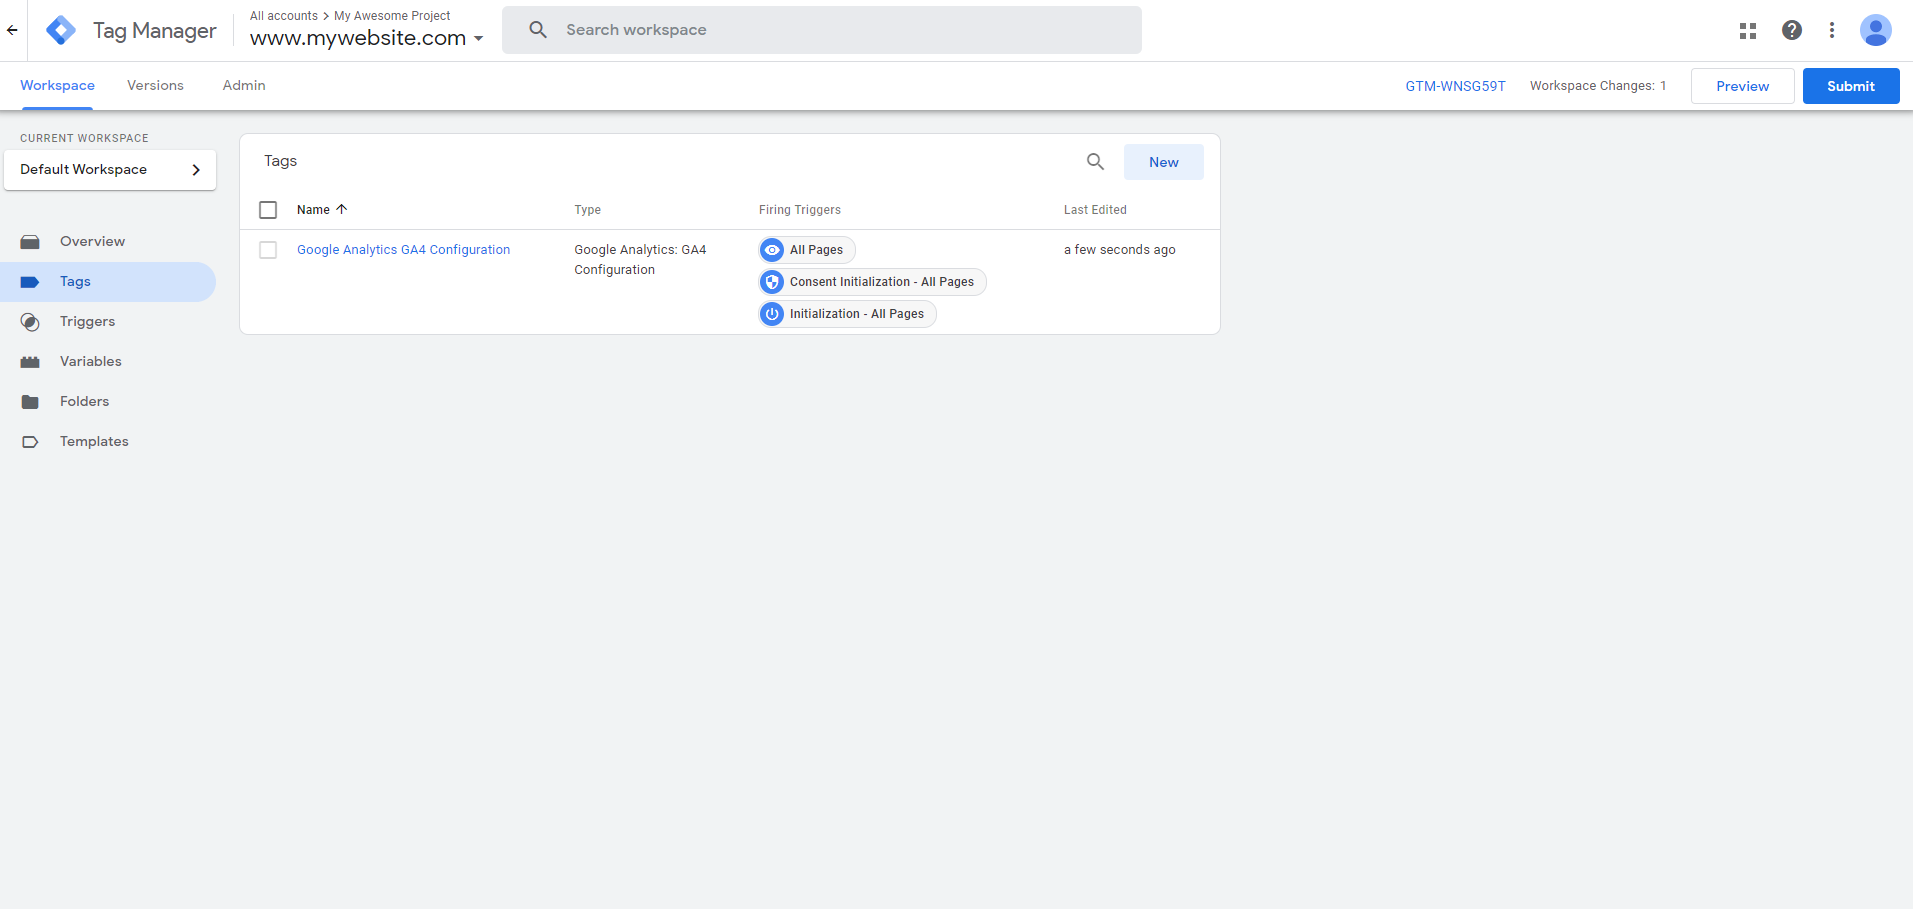Open the Google Analytics GA4 Configuration tag link
Screen dimensions: 1913x909
403,250
